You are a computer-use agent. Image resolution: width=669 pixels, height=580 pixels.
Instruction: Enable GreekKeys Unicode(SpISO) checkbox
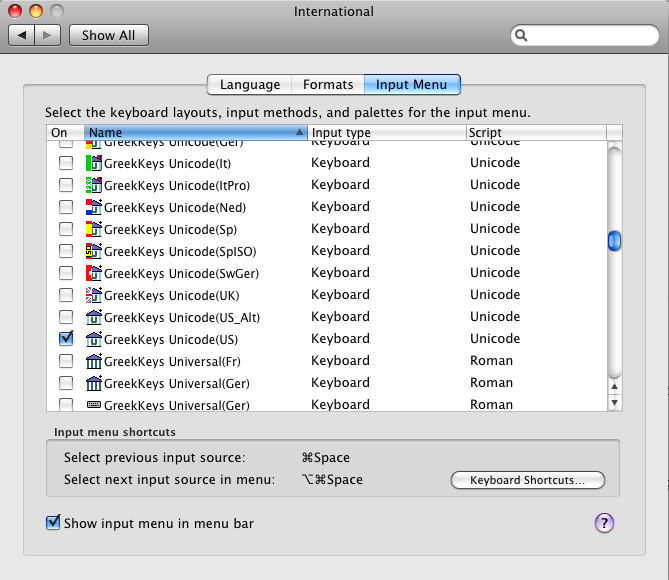point(66,251)
